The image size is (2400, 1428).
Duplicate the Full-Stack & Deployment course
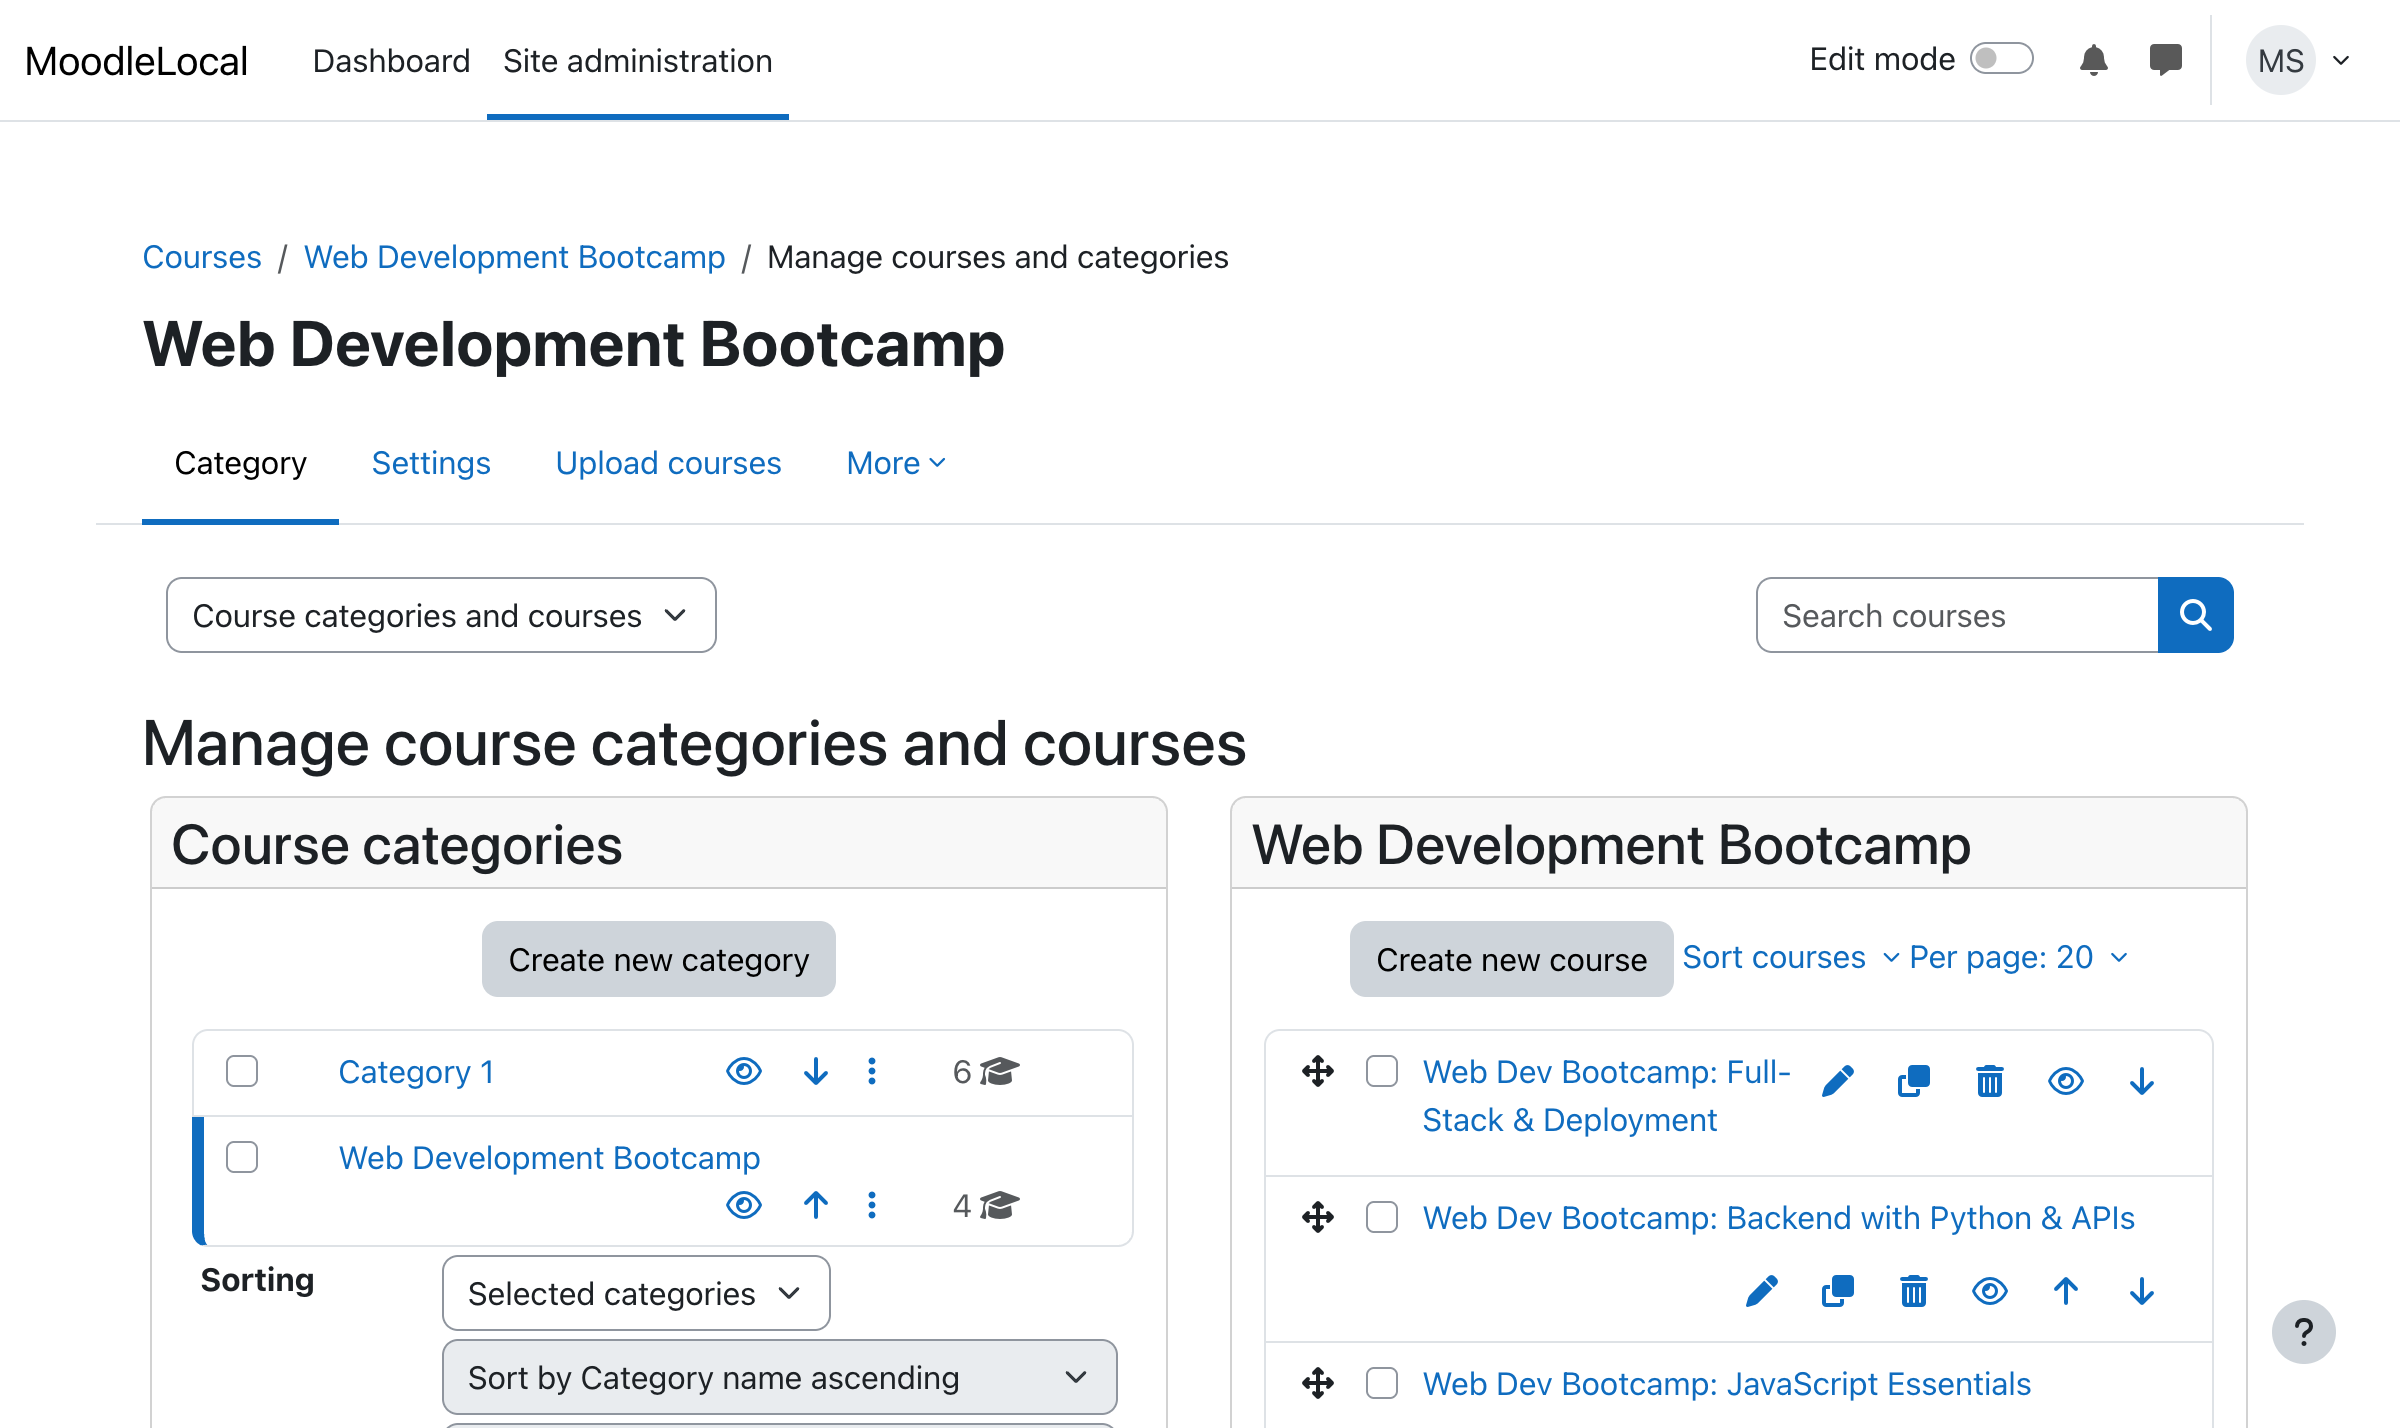[1914, 1081]
